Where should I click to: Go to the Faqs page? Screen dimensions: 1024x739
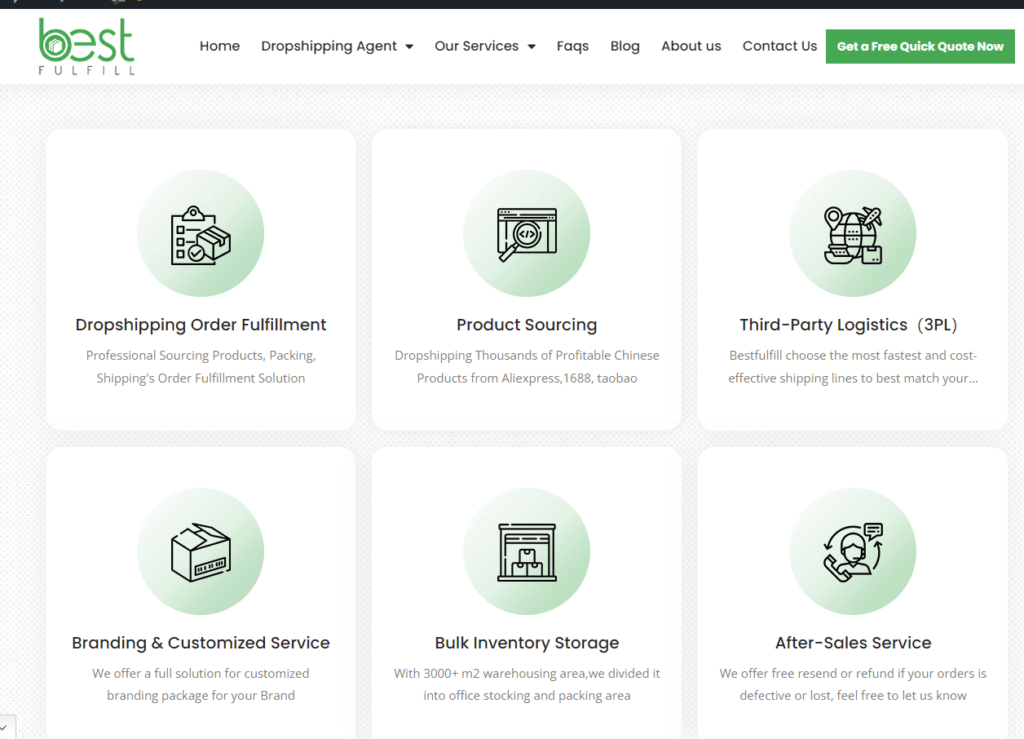pos(572,46)
